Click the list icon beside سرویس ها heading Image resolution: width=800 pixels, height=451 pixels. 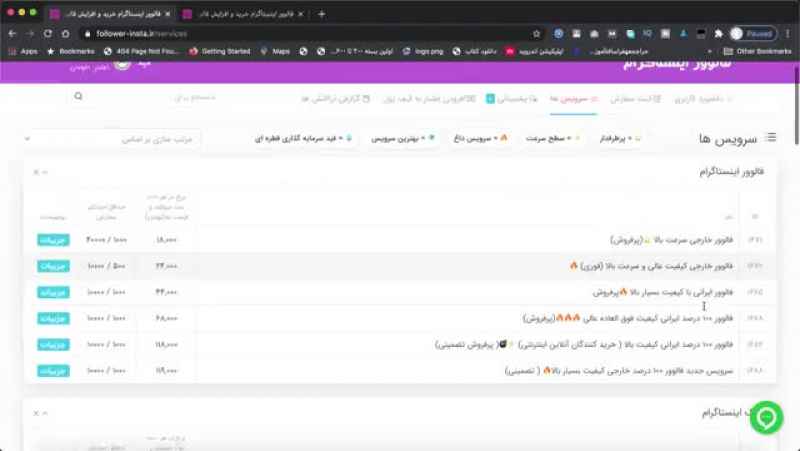pos(771,137)
